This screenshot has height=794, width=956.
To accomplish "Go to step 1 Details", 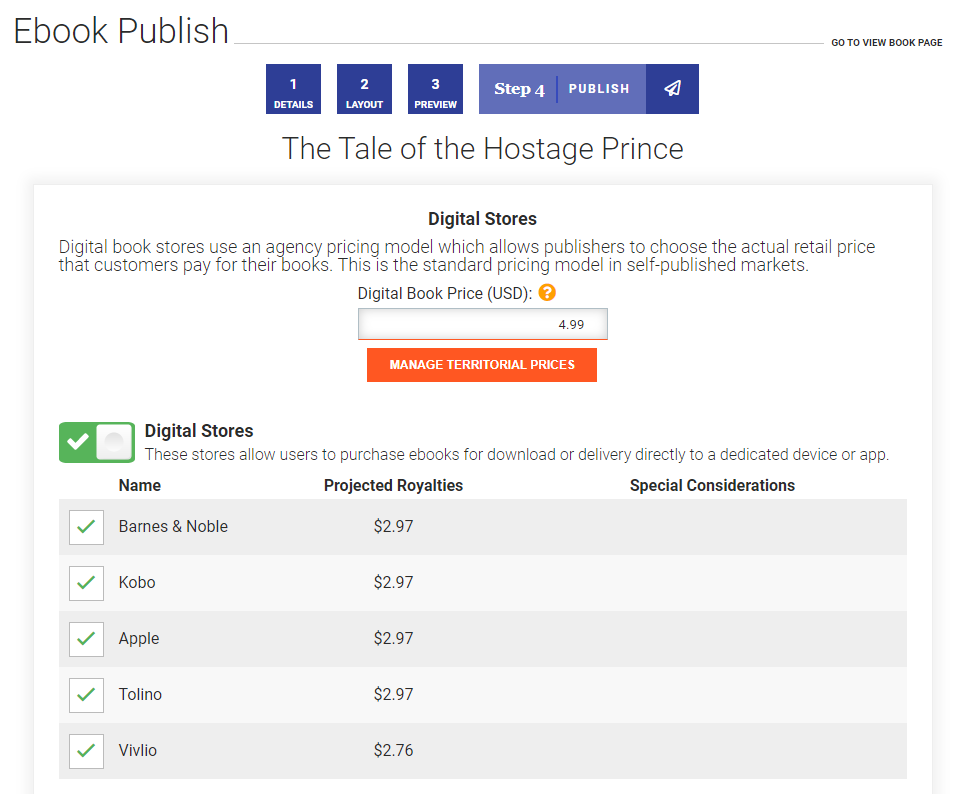I will [293, 89].
